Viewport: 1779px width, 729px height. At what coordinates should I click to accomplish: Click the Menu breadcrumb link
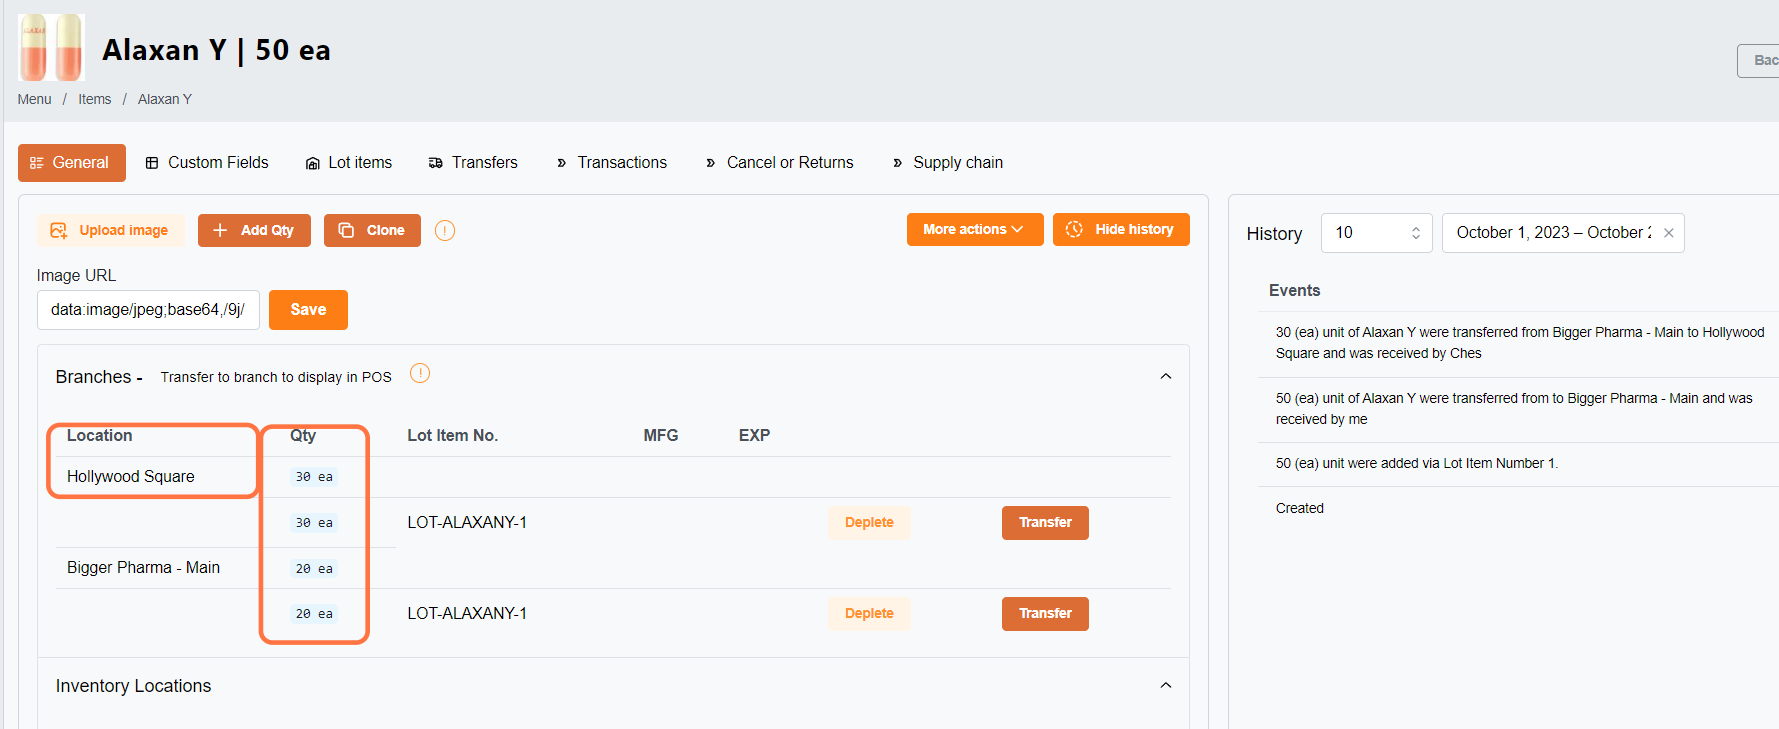point(34,99)
